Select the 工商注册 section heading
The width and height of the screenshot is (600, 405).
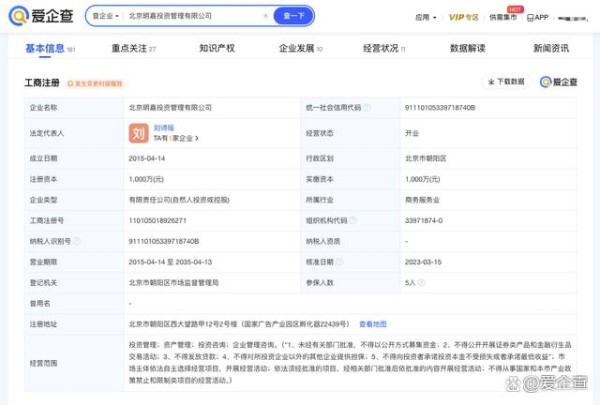click(42, 83)
